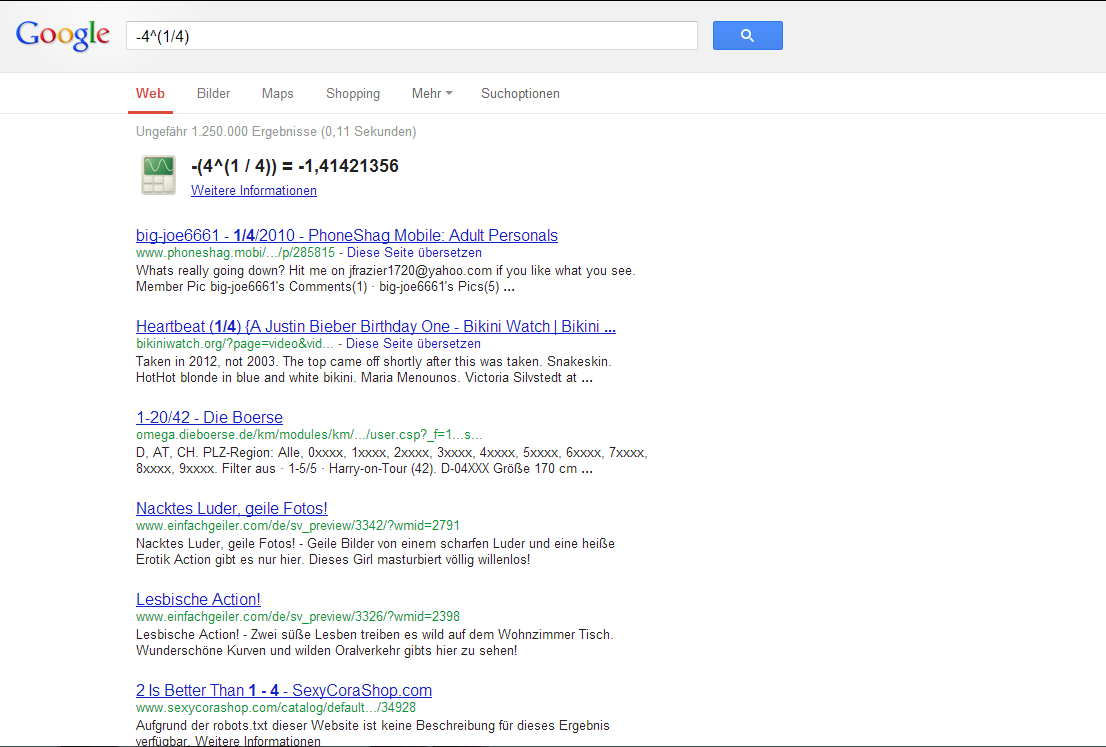
Task: Focus the search box containing -4^(1/4)
Action: click(x=412, y=36)
